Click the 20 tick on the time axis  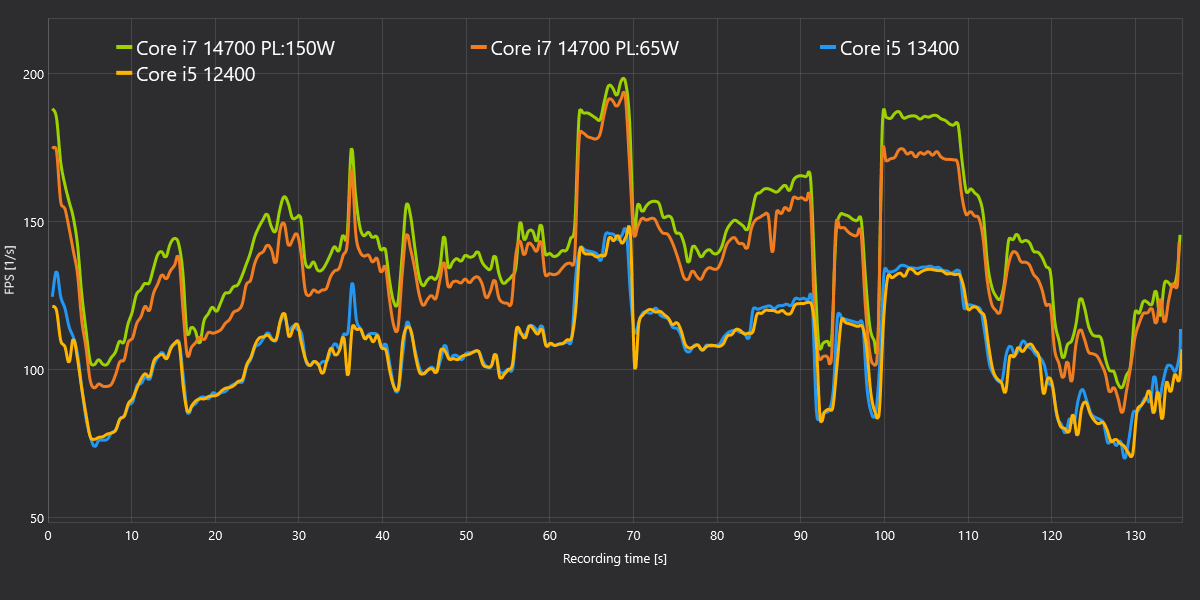point(215,536)
